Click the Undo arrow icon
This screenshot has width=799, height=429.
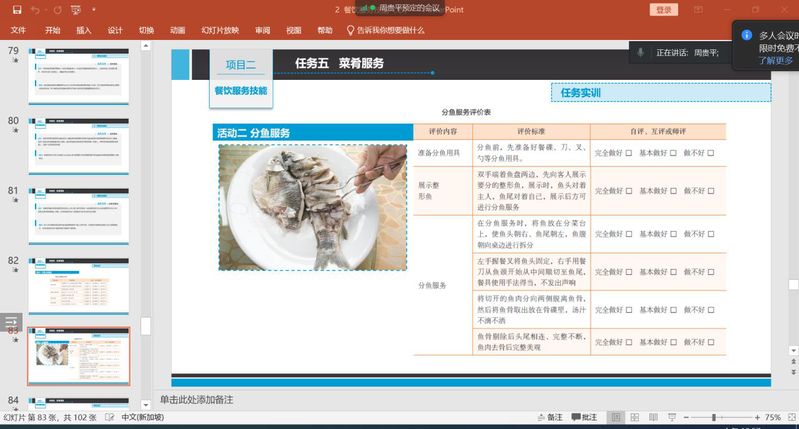35,10
